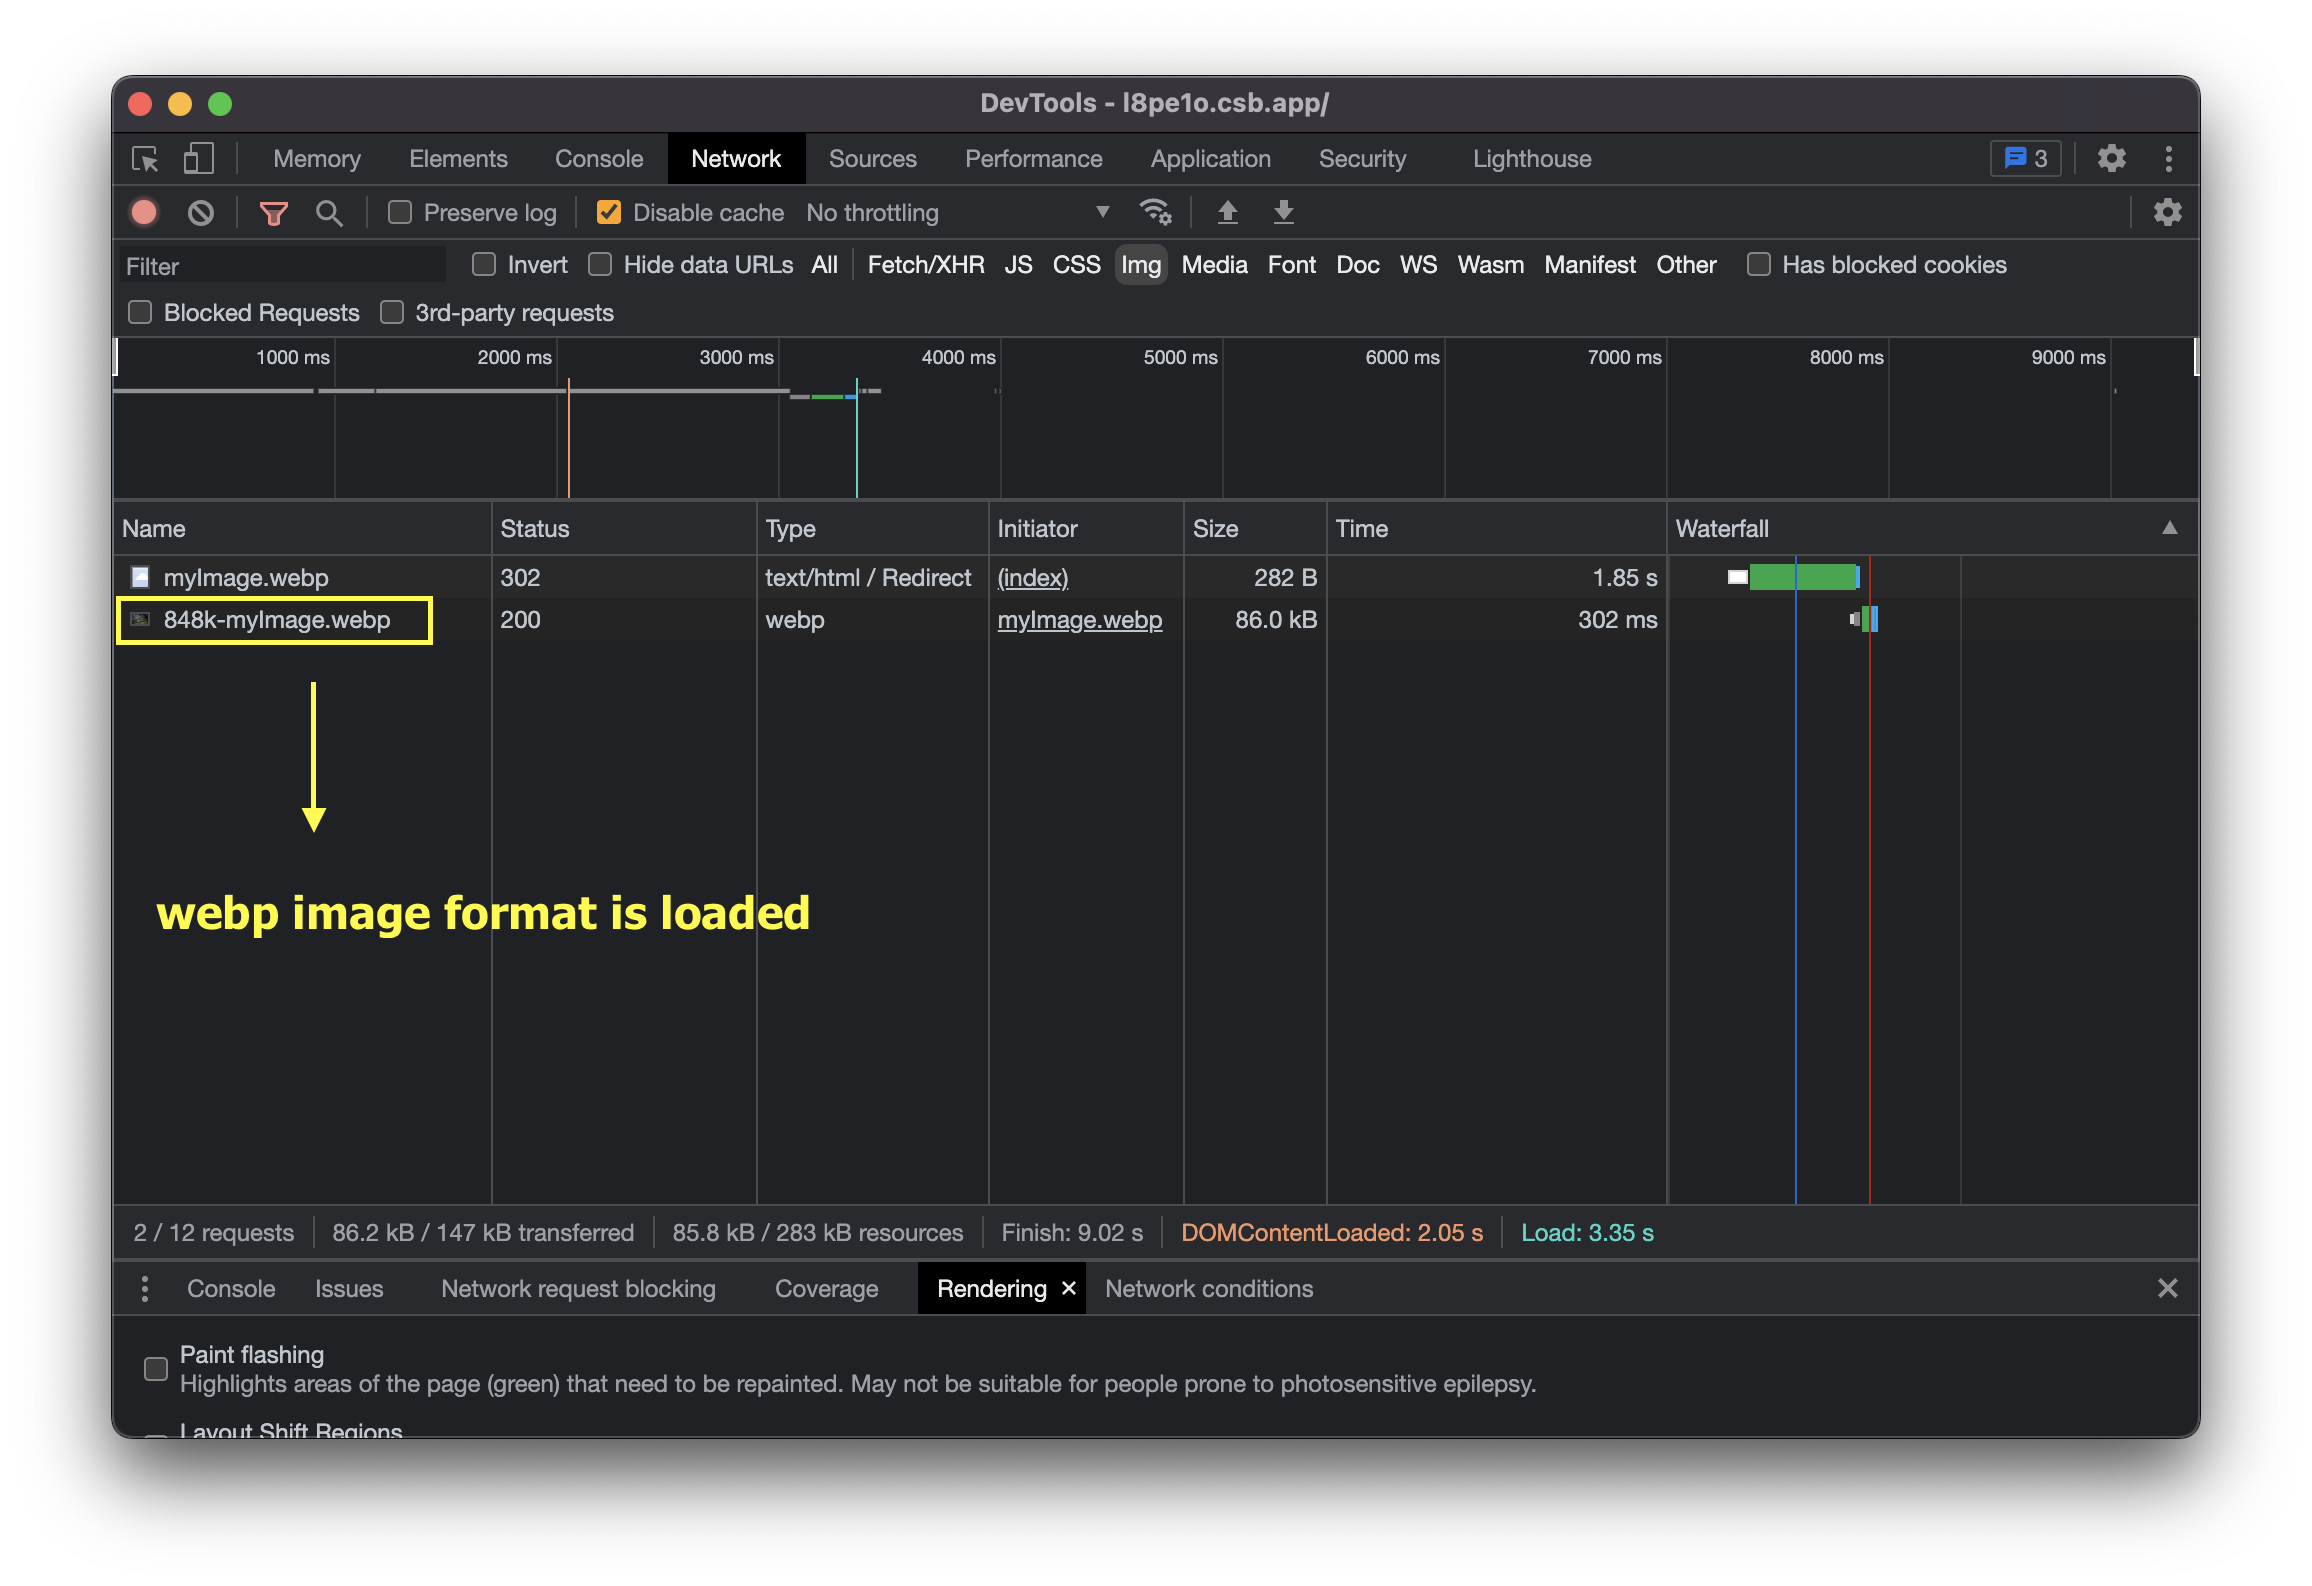Screen dimensions: 2312x1586
Task: Select the Console tab in bottom panel
Action: [x=232, y=1287]
